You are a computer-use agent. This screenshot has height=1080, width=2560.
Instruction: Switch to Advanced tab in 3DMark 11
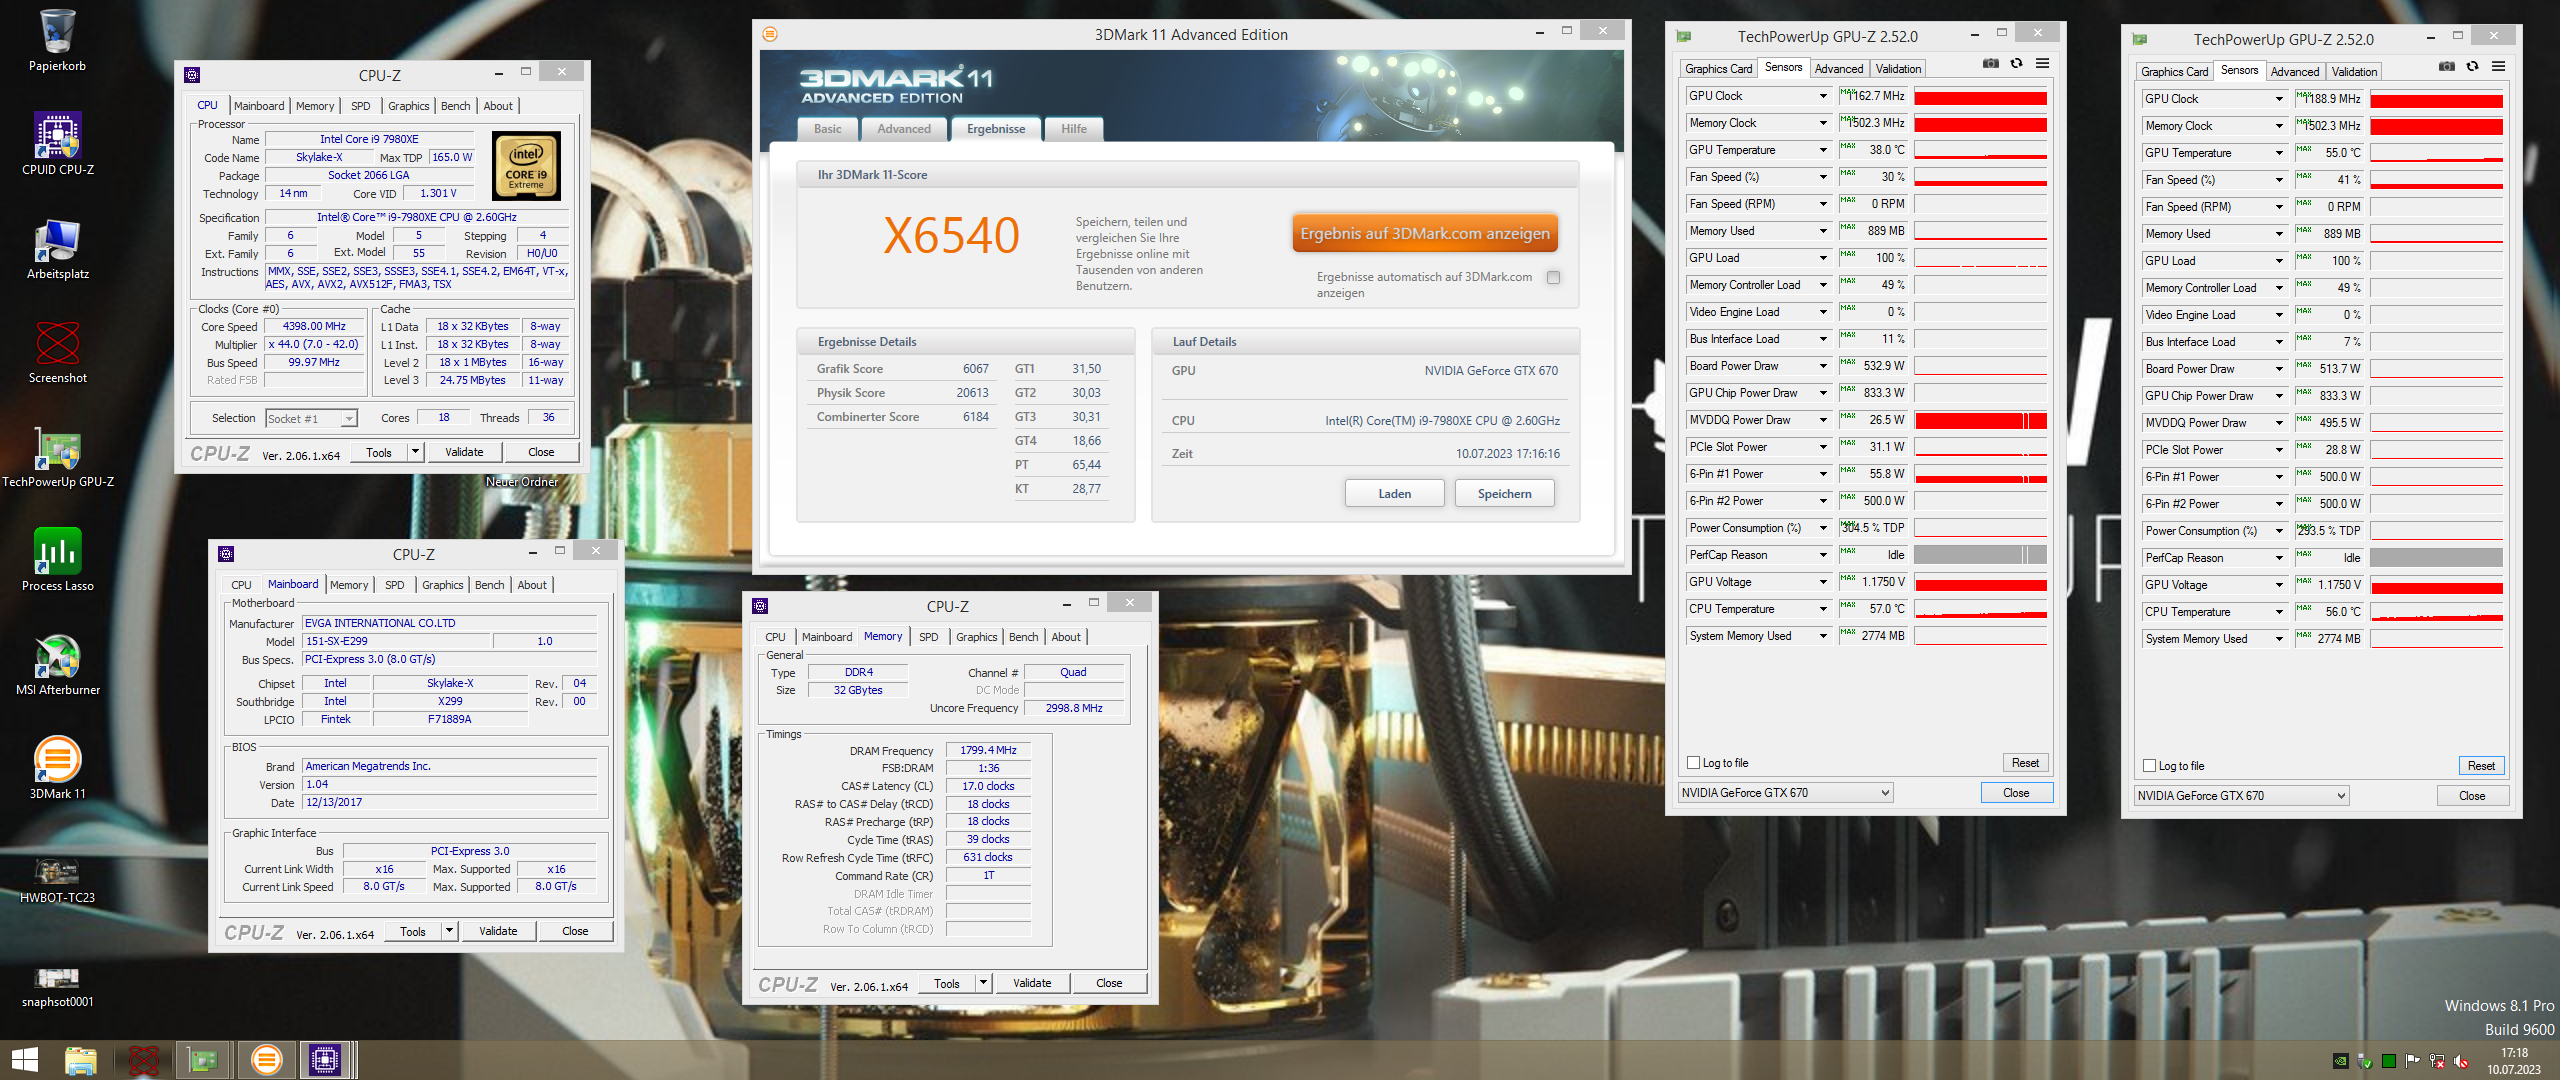904,129
